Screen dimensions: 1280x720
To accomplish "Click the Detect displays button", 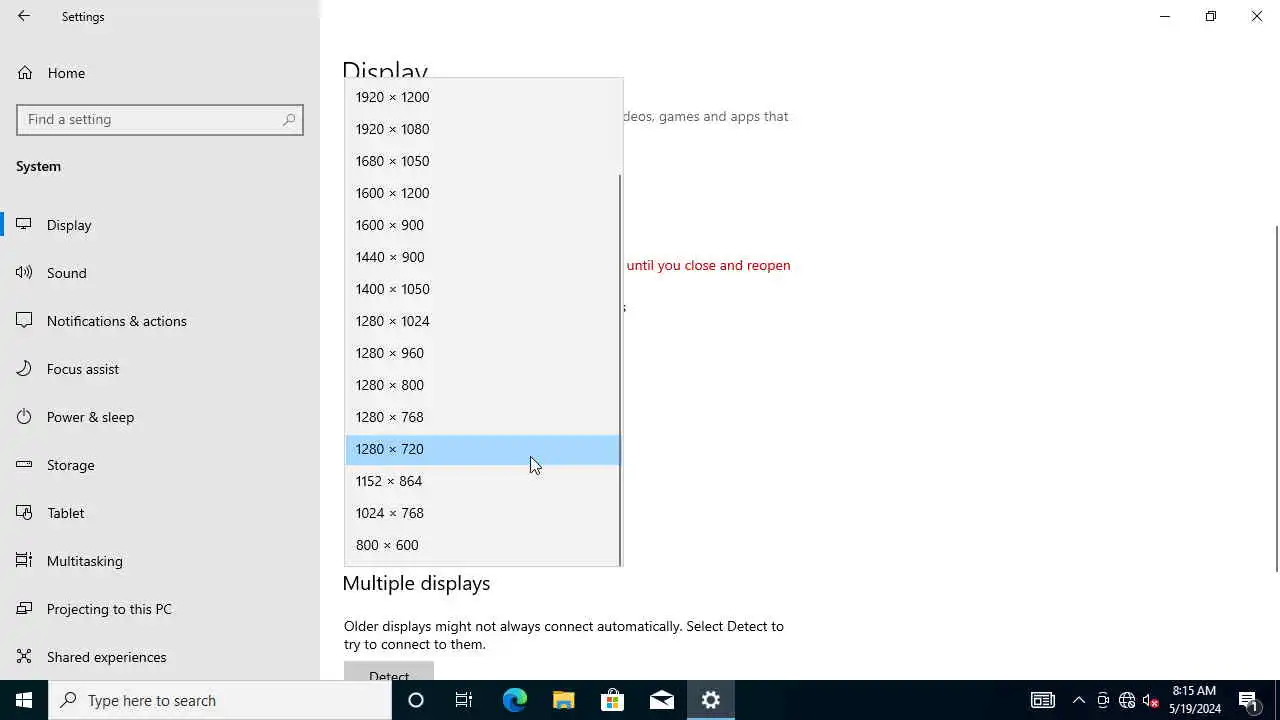I will click(389, 671).
